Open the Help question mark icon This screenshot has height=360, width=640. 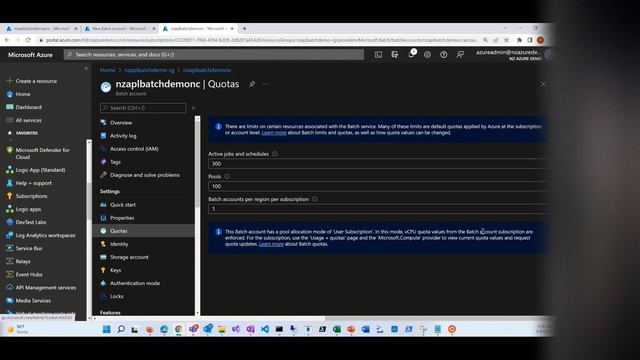point(444,55)
